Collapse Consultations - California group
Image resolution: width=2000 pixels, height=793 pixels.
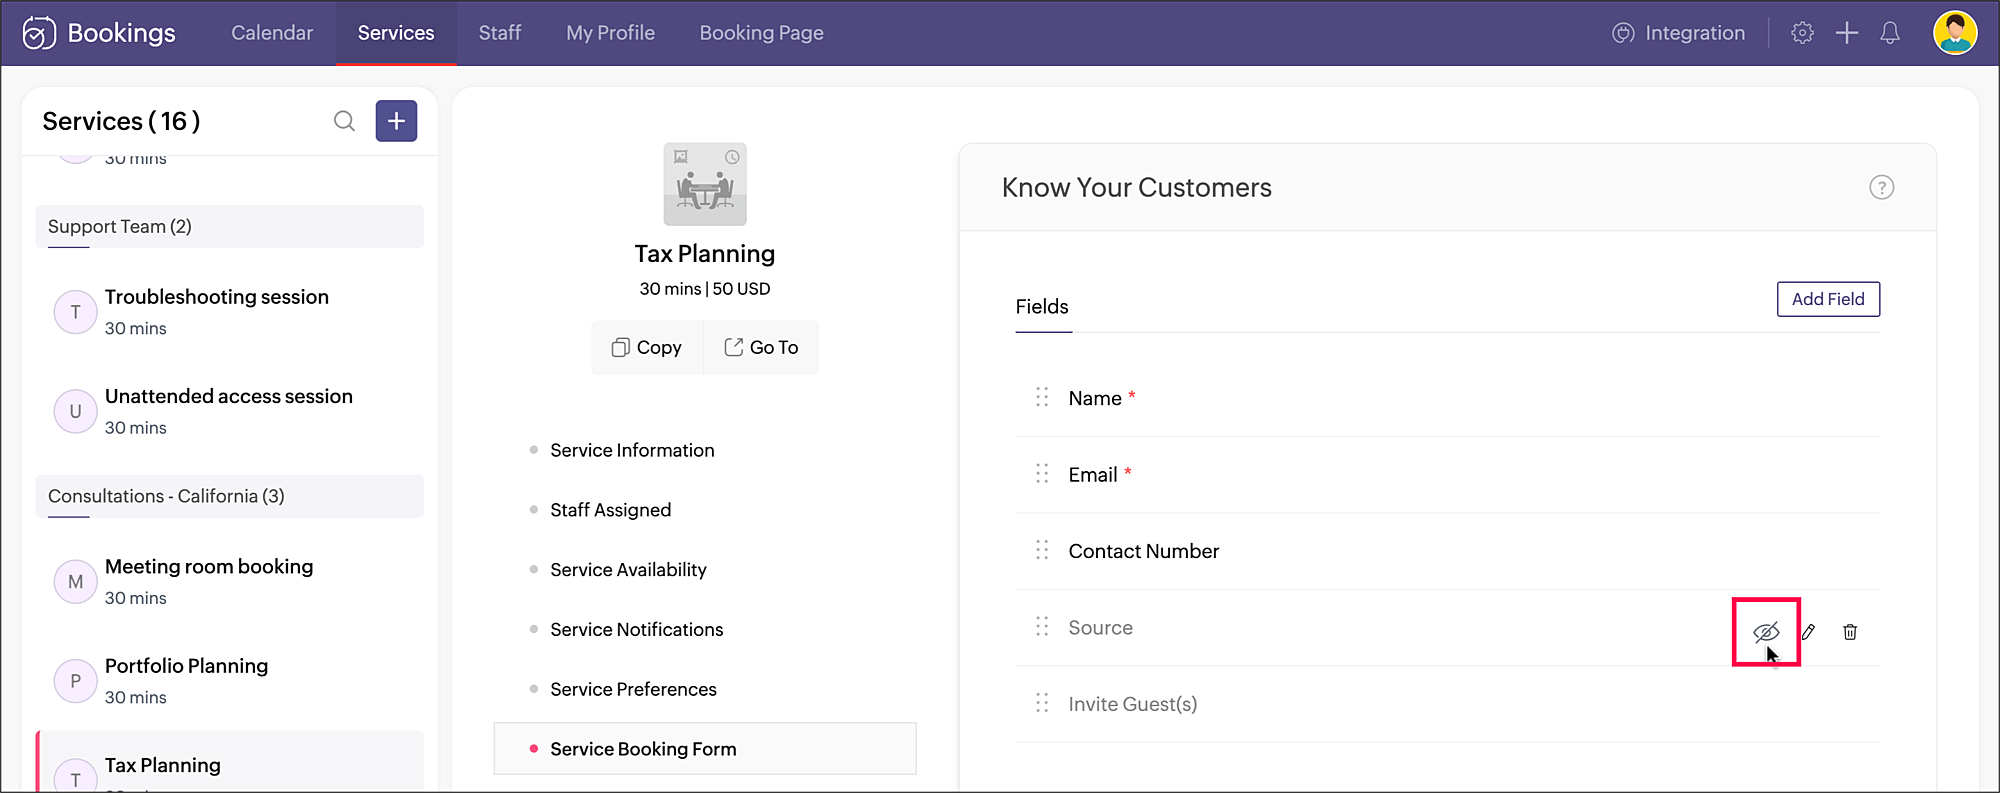229,497
